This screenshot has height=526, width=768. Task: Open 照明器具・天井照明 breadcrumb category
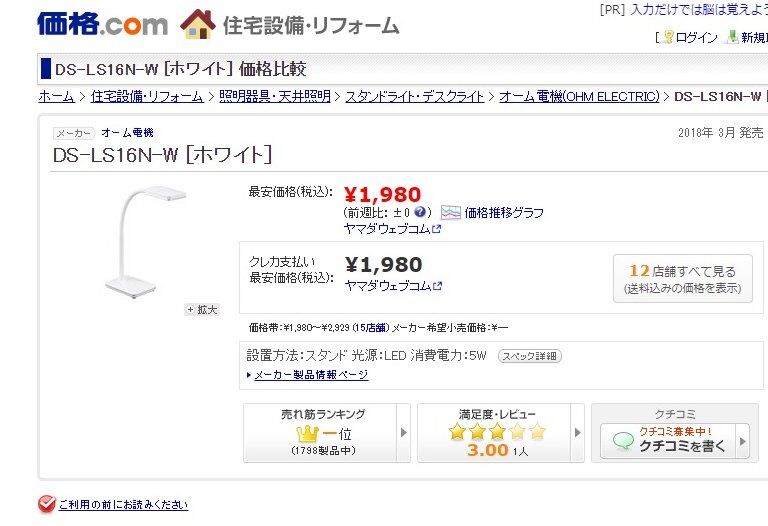274,97
